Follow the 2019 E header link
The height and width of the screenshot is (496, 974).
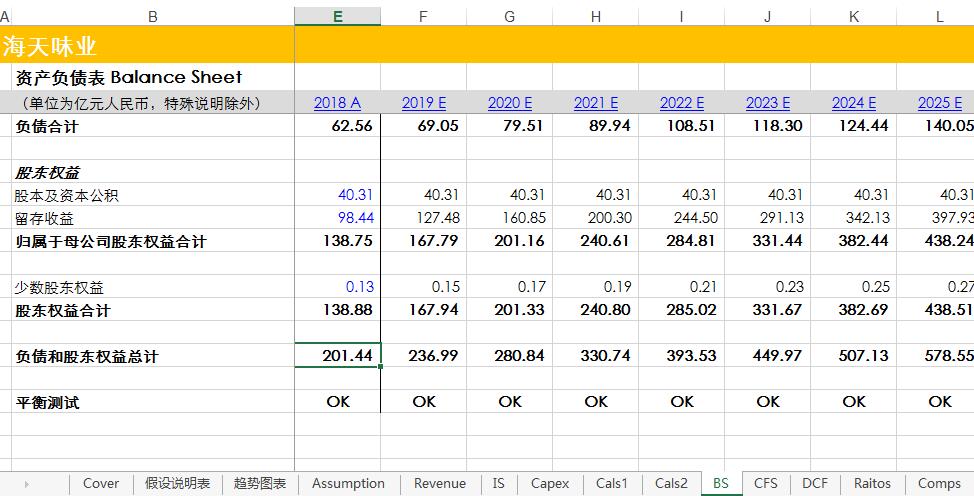424,103
